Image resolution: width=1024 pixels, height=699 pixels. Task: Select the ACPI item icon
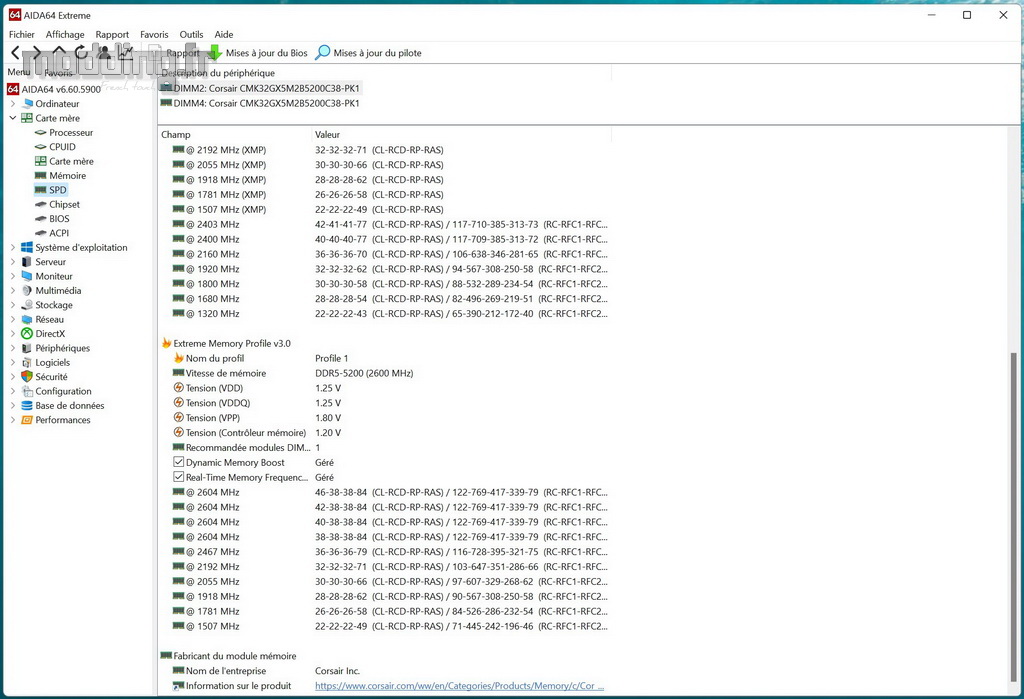[40, 233]
